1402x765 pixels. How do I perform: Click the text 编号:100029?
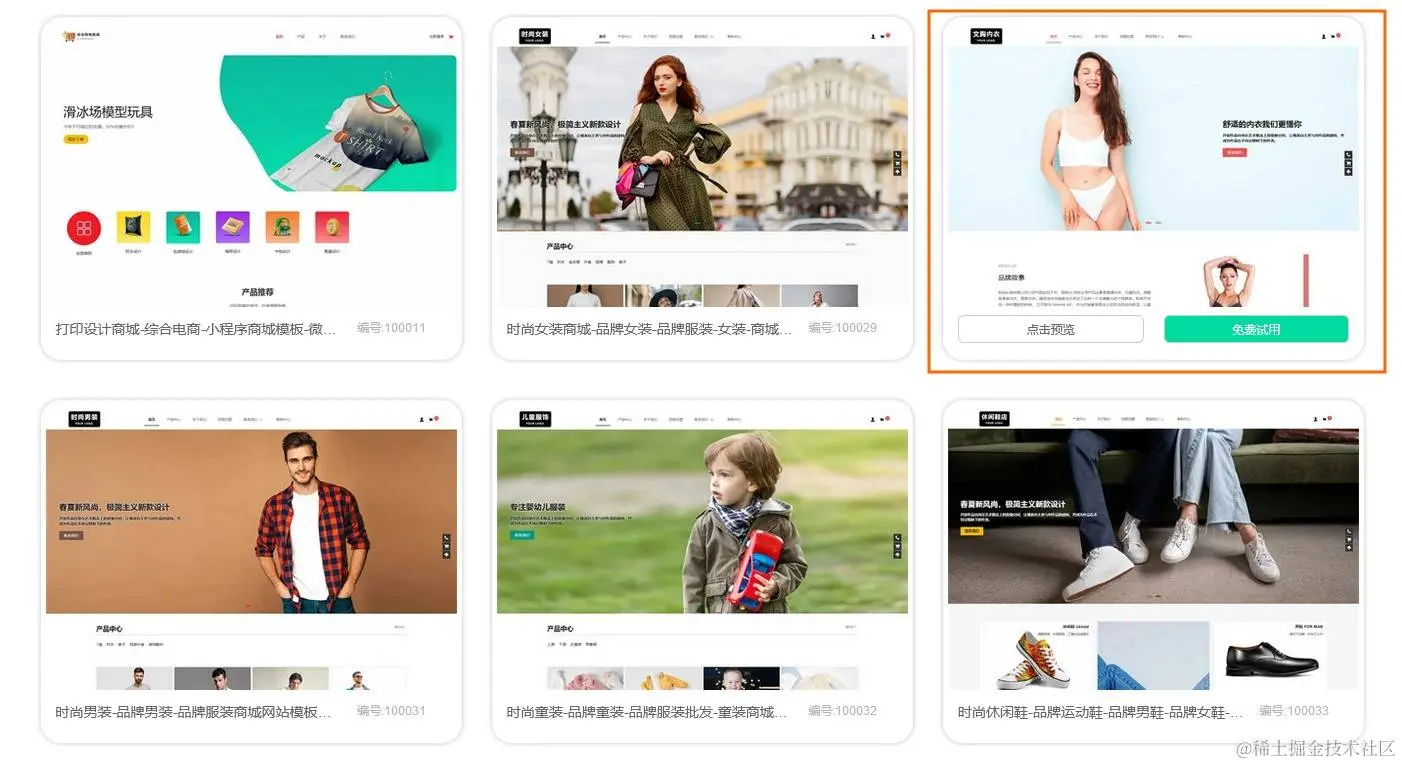[842, 327]
